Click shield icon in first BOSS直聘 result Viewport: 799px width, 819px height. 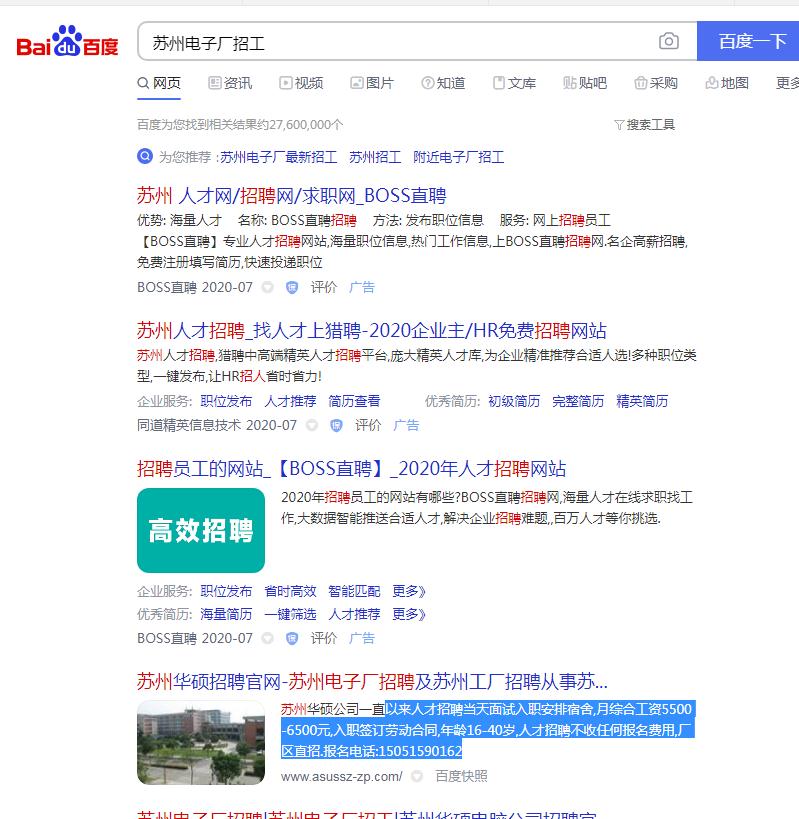point(292,287)
